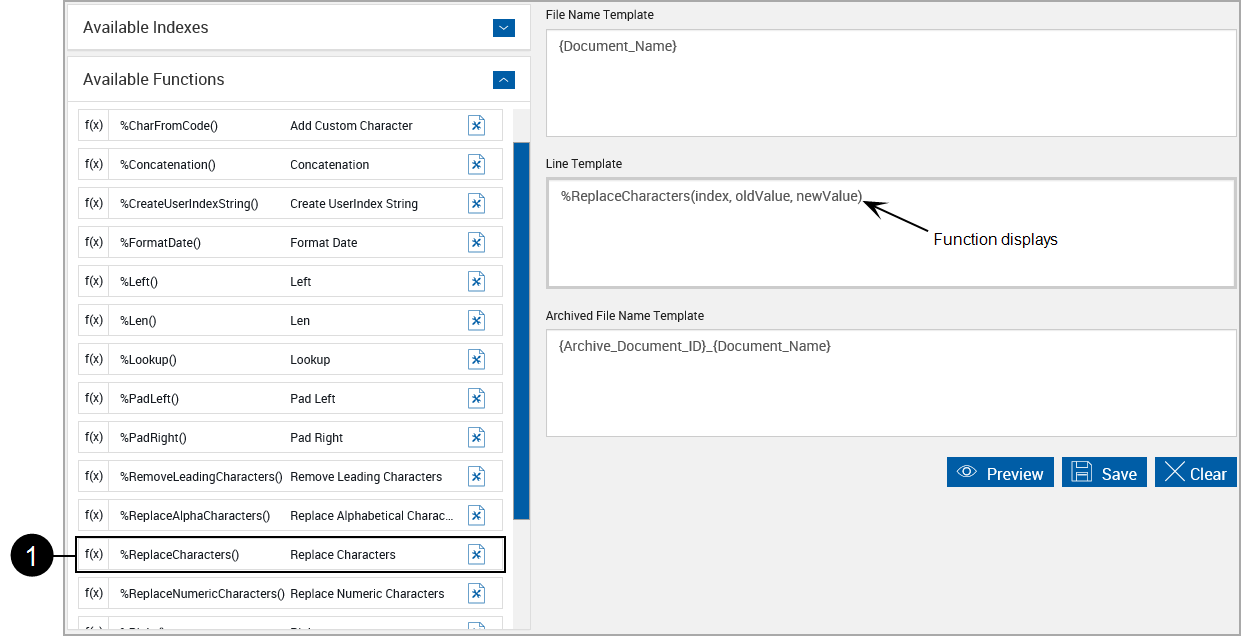Expand the Available Indexes panel
This screenshot has height=636, width=1241.
tap(504, 28)
